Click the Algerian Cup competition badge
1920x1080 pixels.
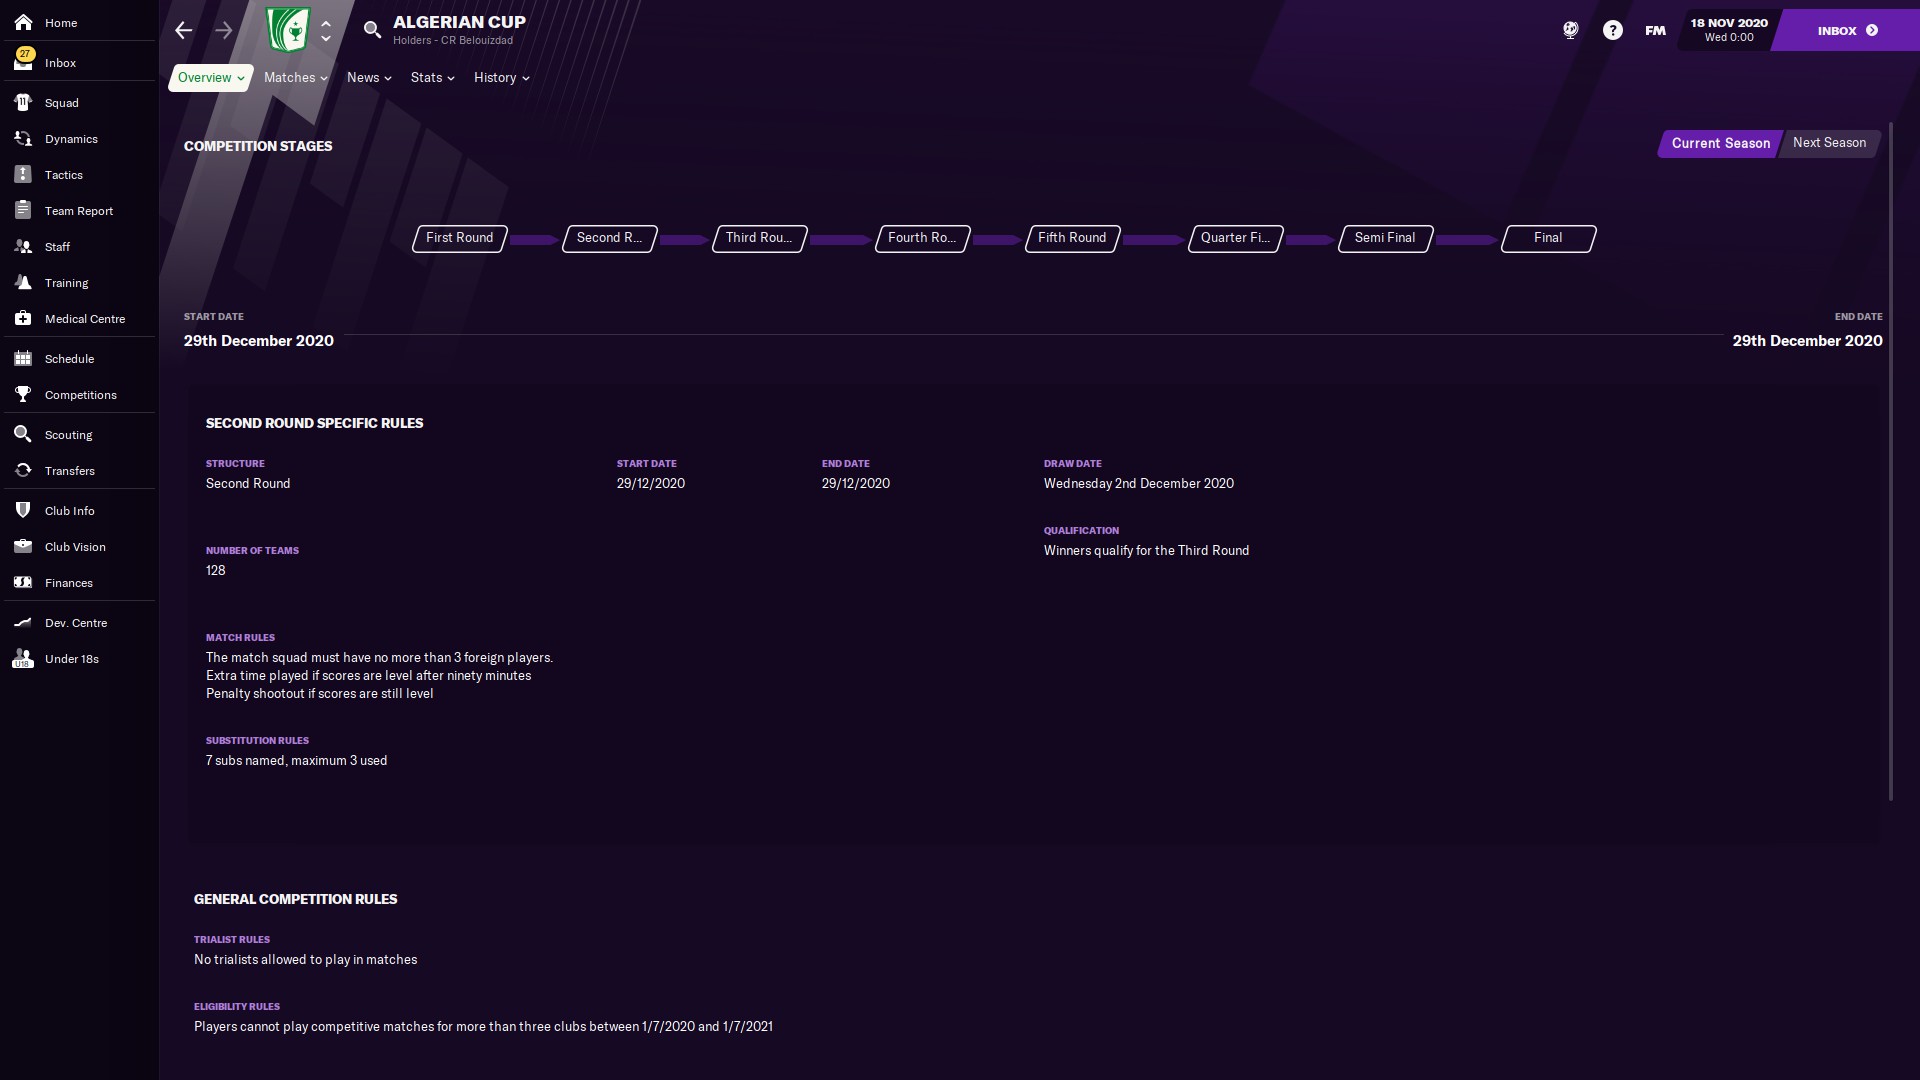pyautogui.click(x=288, y=30)
